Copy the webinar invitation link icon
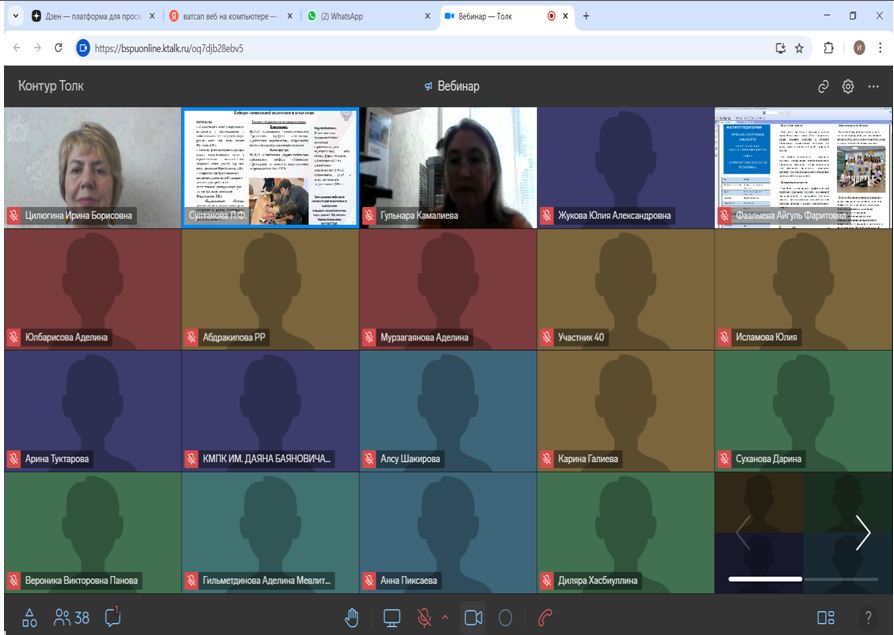 pos(823,87)
